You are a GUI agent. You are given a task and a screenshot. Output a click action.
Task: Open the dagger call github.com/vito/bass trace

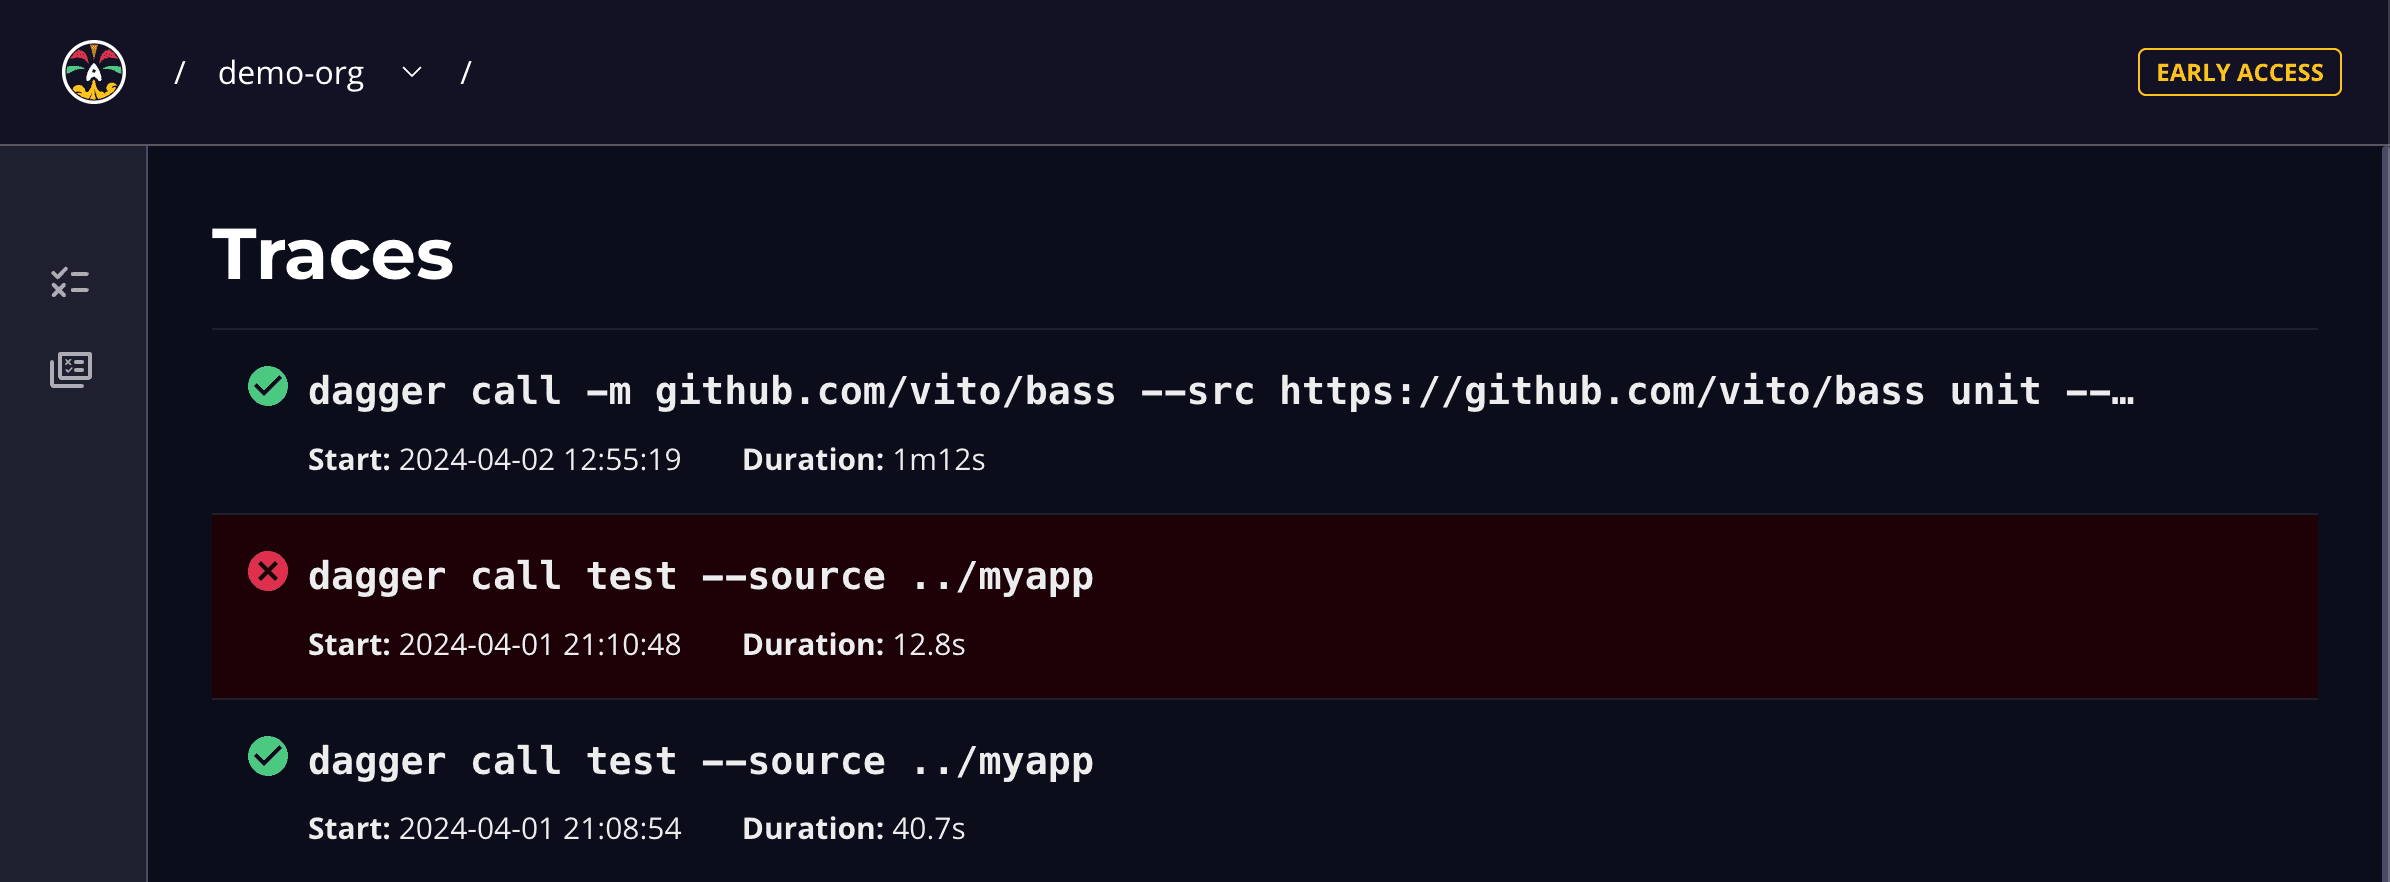1220,391
